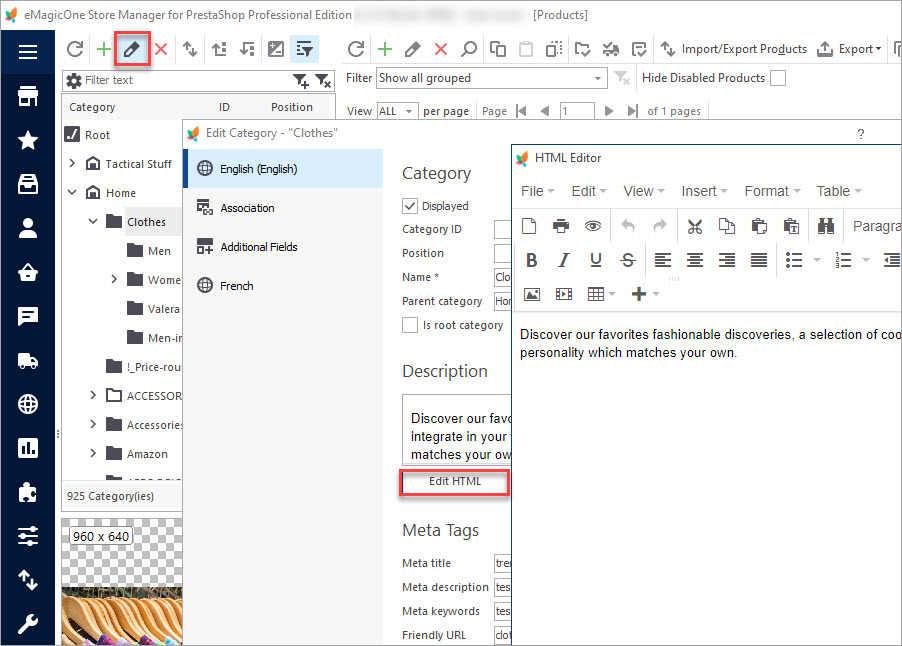The width and height of the screenshot is (902, 646).
Task: Switch to English (English) tab
Action: [284, 169]
